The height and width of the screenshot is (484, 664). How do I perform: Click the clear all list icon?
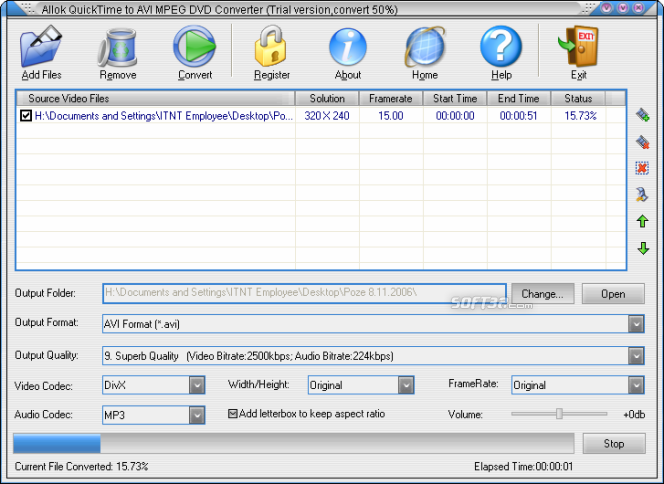(x=642, y=168)
